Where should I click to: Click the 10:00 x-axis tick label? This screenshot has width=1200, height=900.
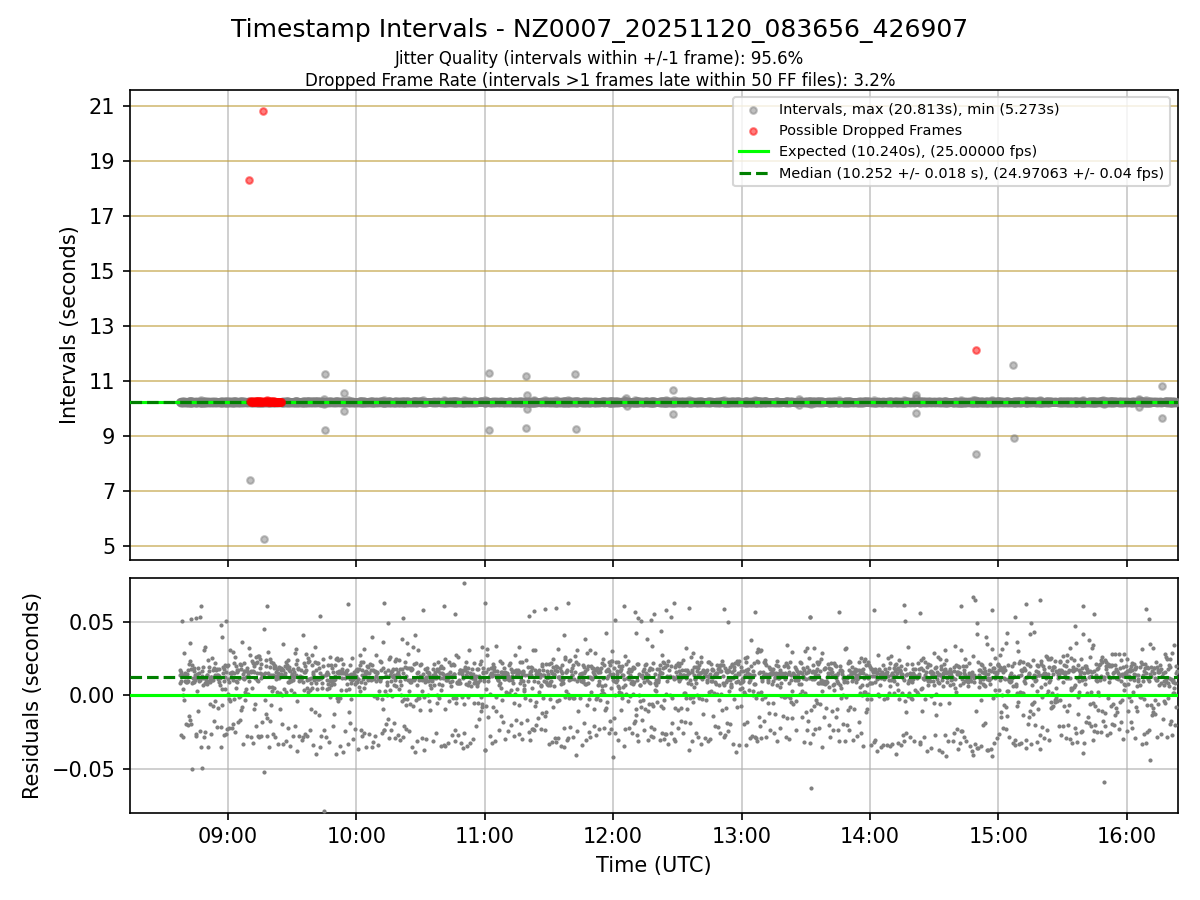[x=357, y=836]
